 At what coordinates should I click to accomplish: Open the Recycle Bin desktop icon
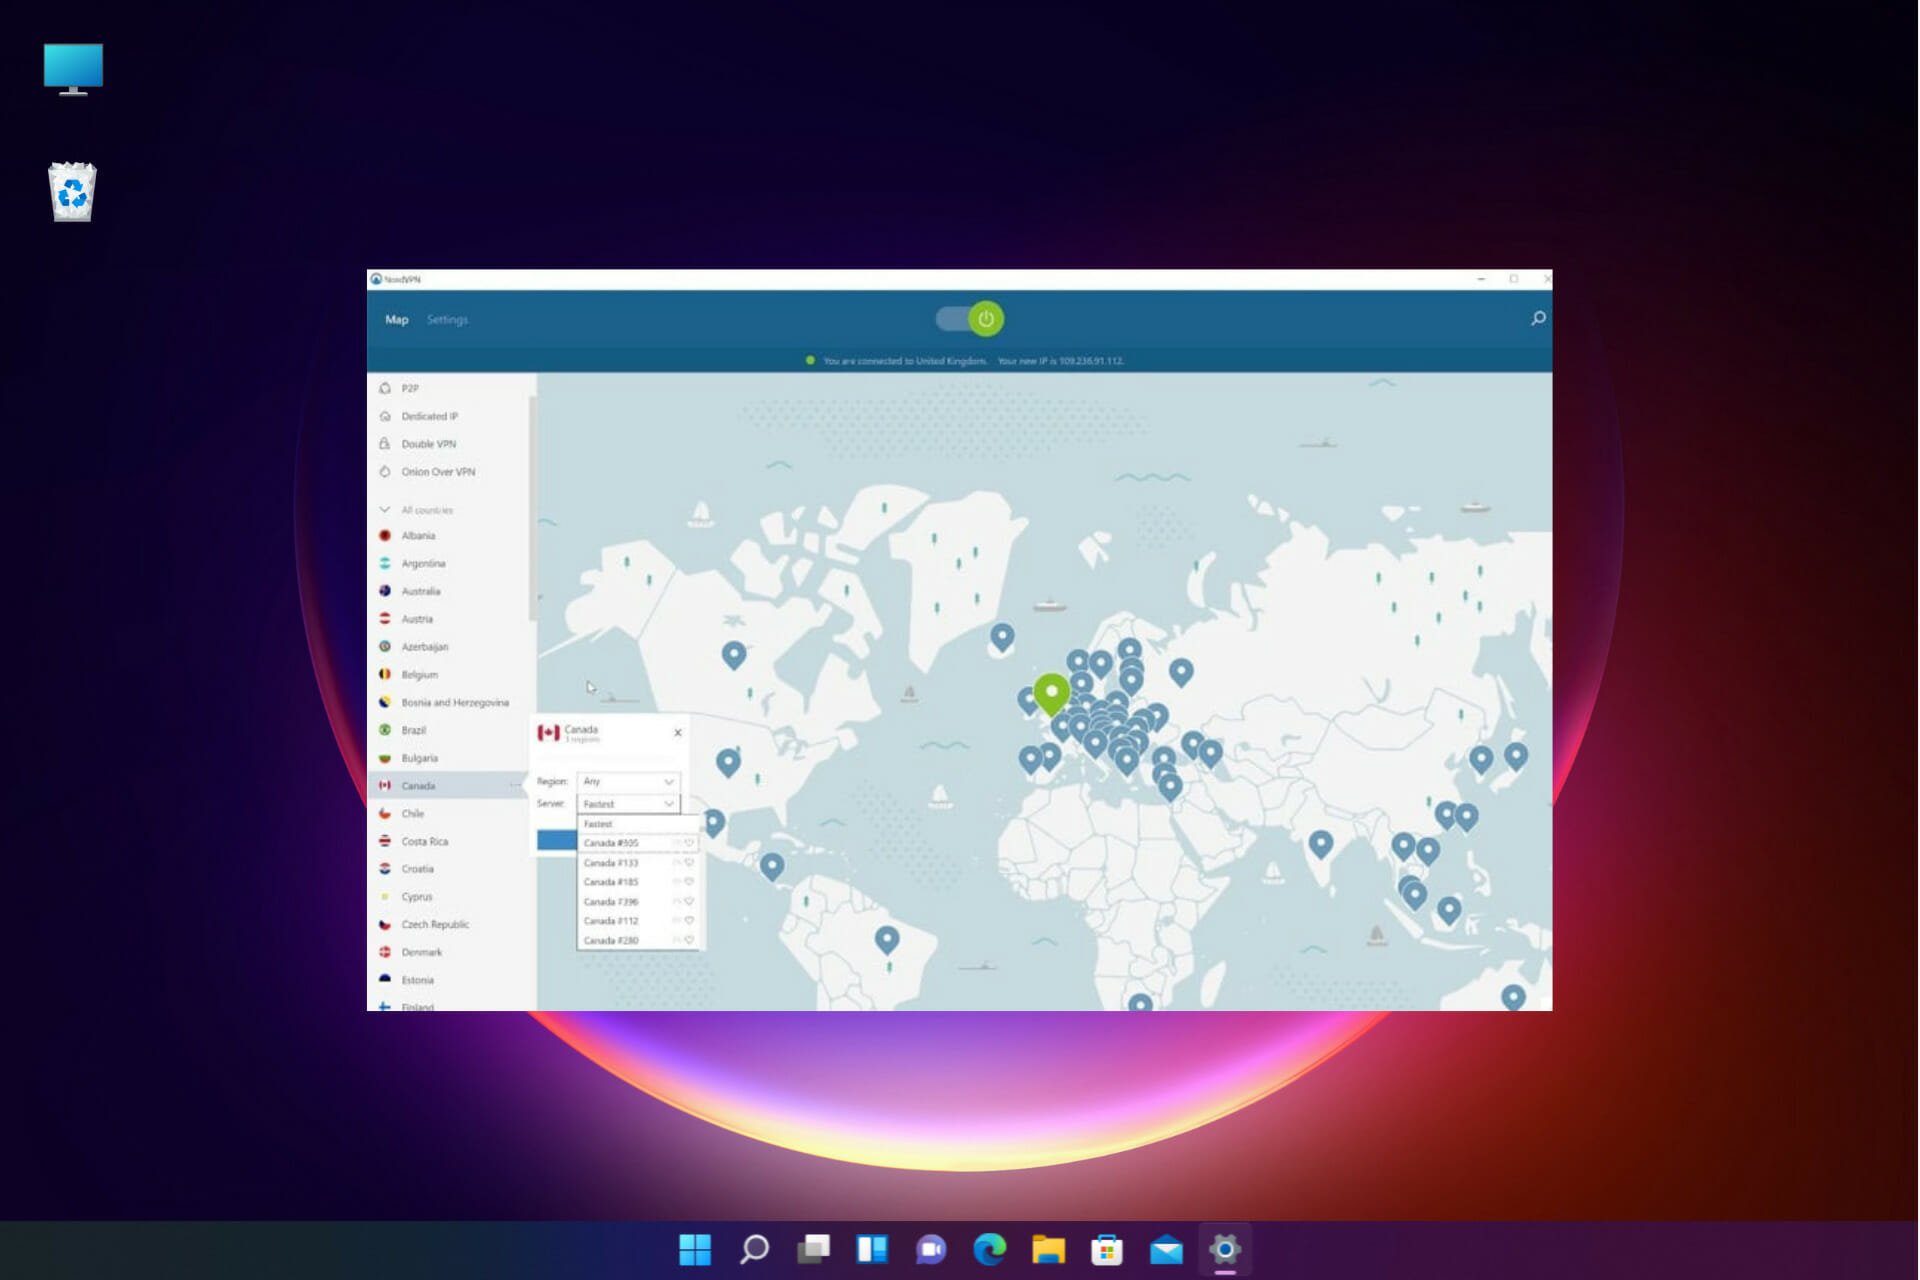tap(72, 192)
